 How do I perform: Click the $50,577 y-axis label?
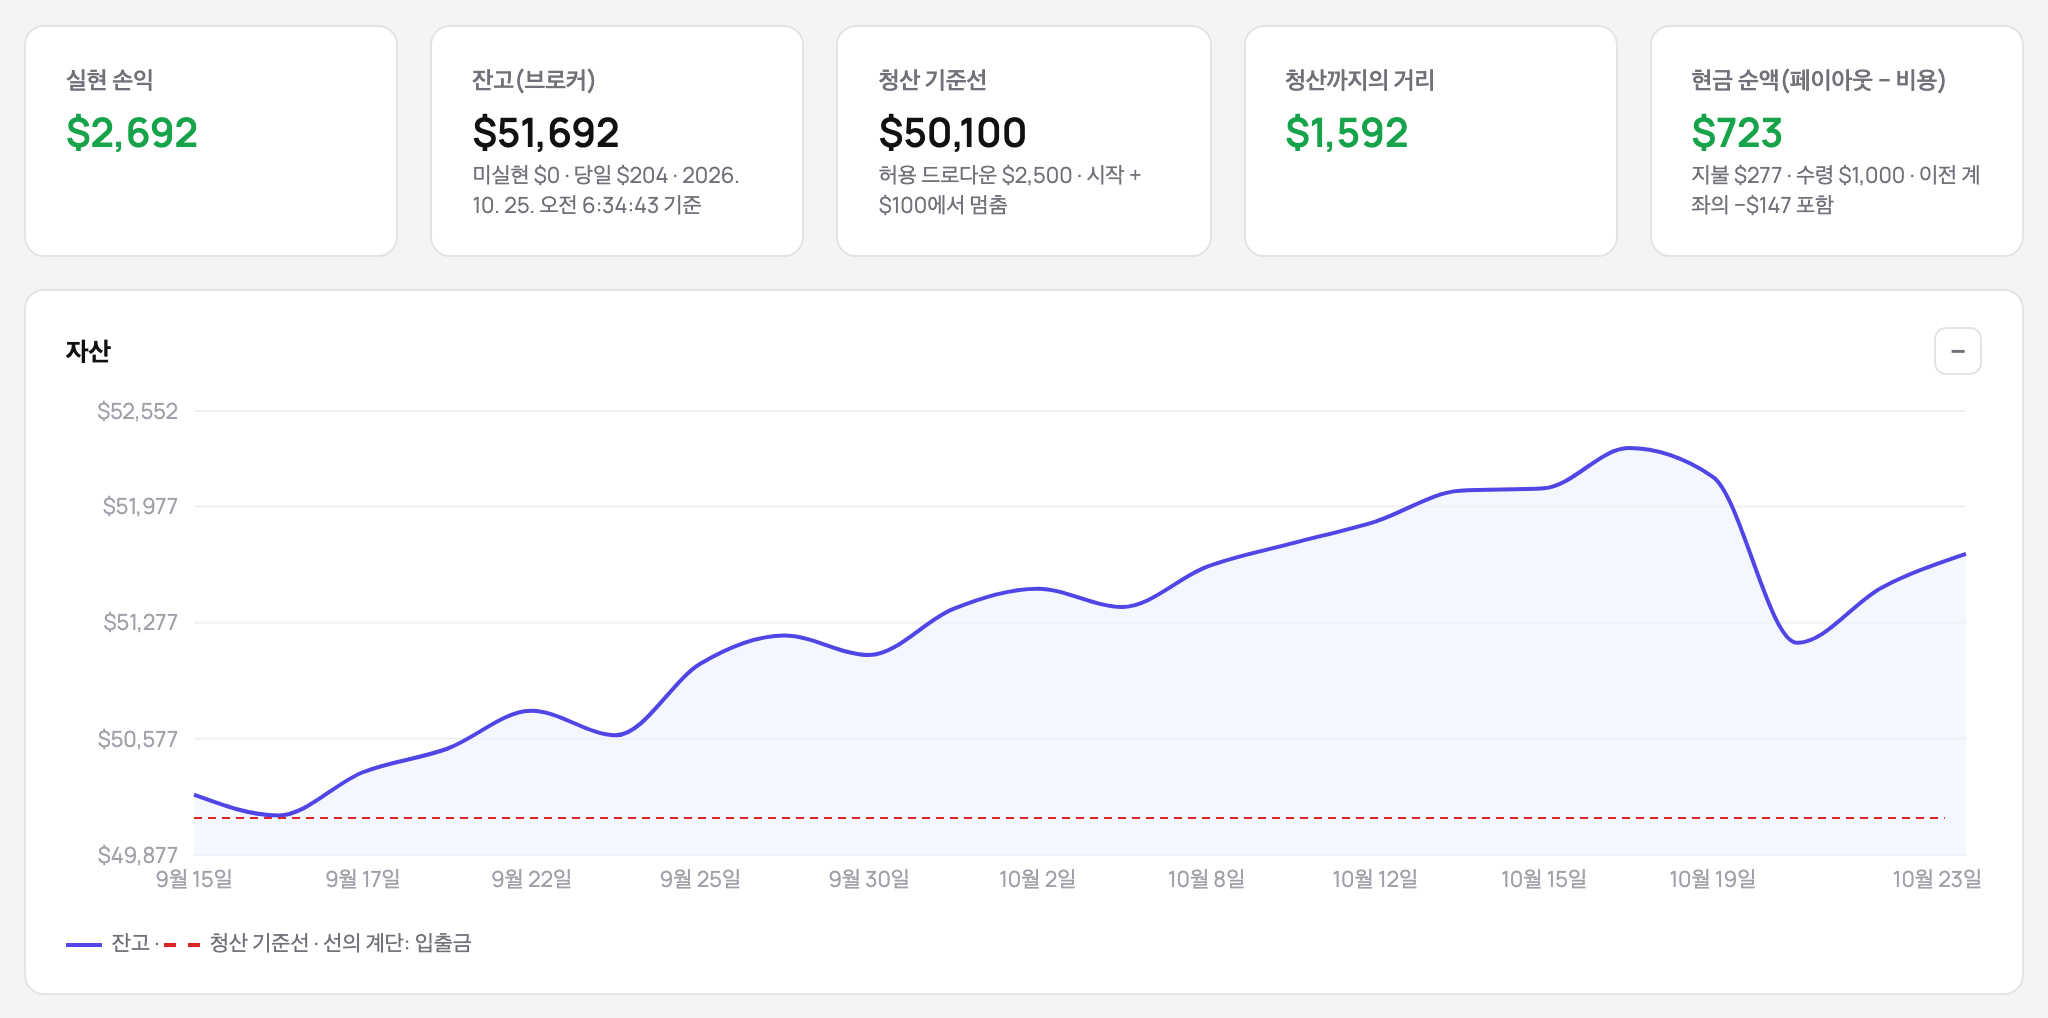click(137, 739)
